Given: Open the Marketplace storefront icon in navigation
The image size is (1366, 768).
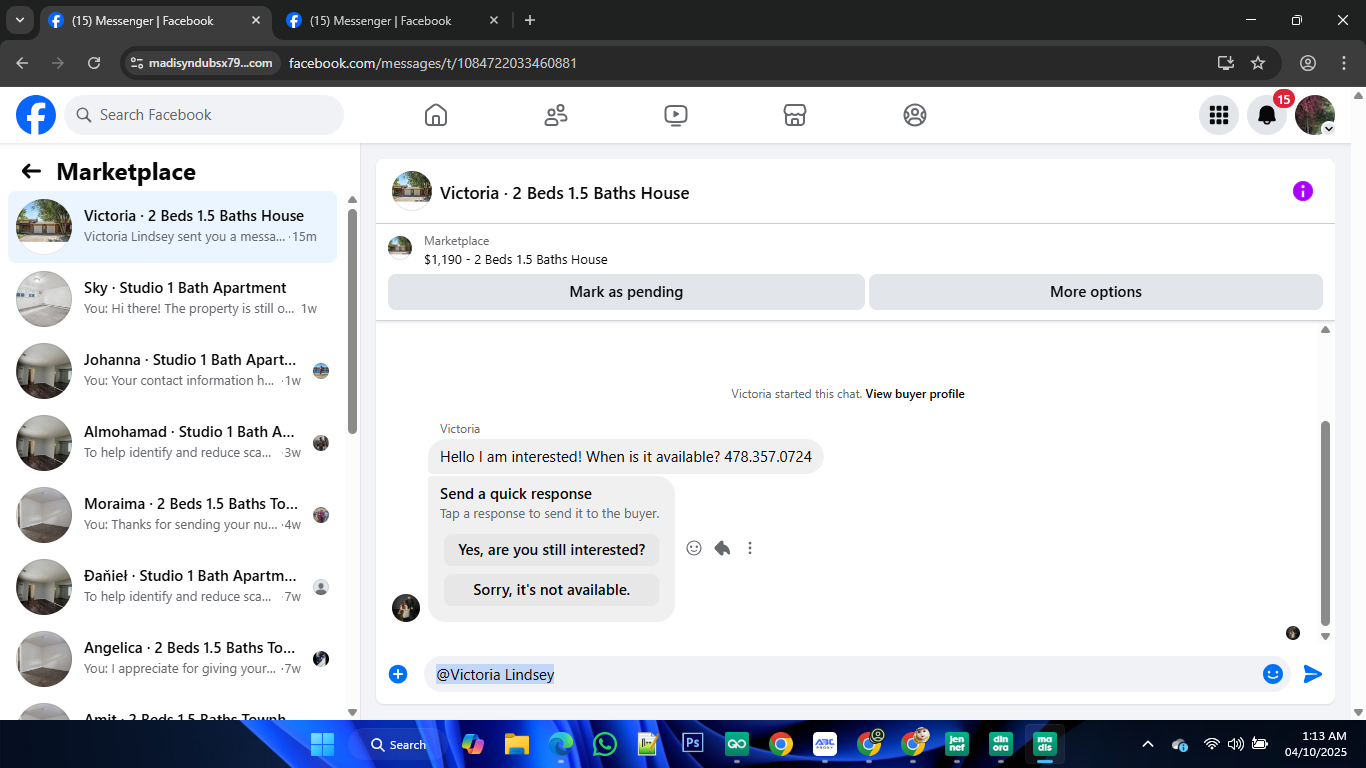Looking at the screenshot, I should tap(795, 115).
